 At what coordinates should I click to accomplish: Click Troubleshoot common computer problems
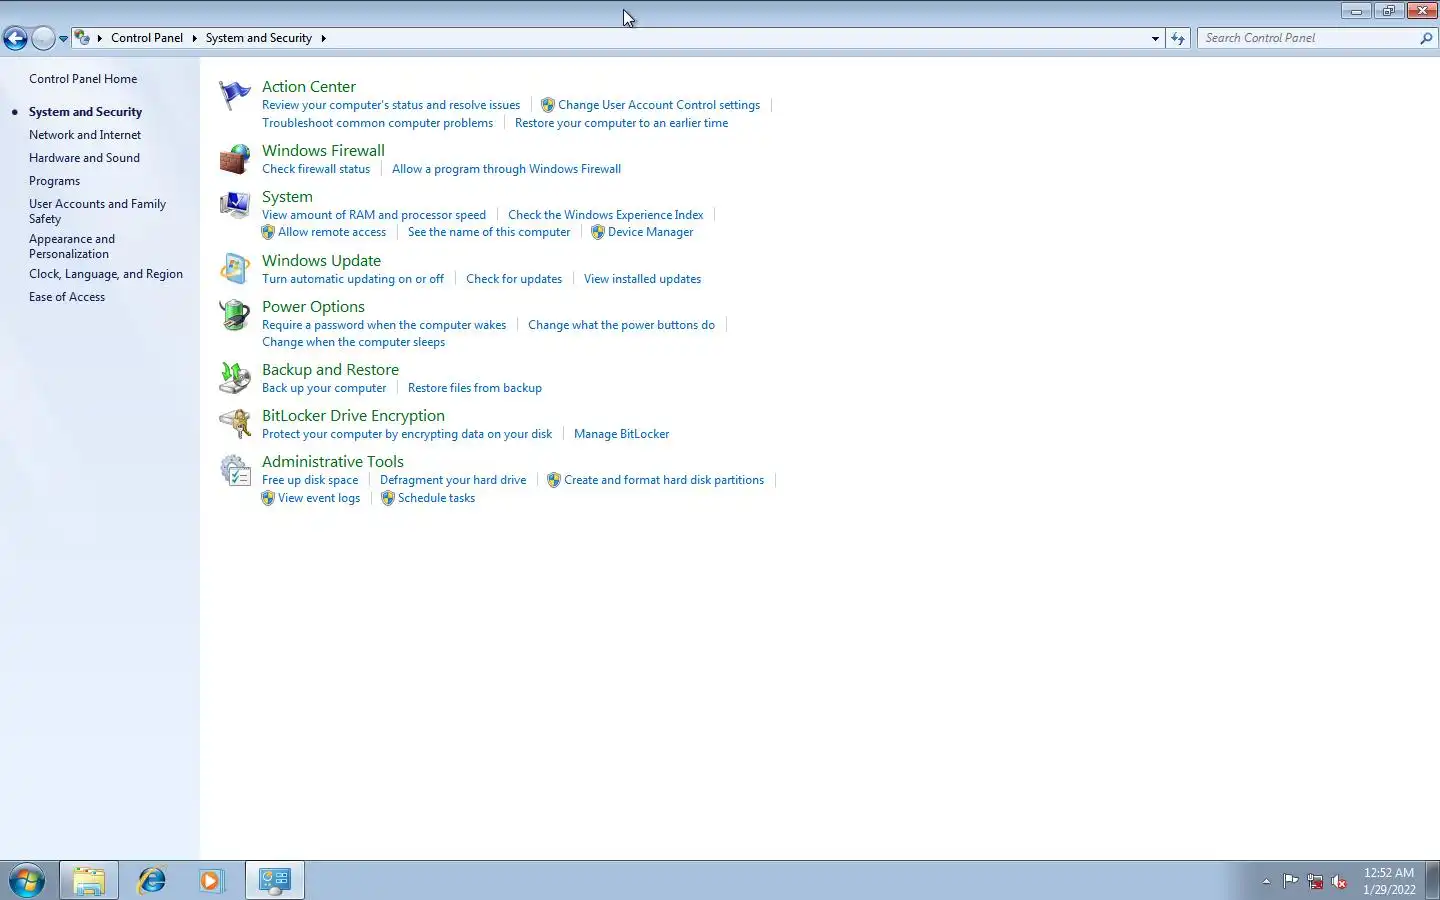pyautogui.click(x=377, y=123)
